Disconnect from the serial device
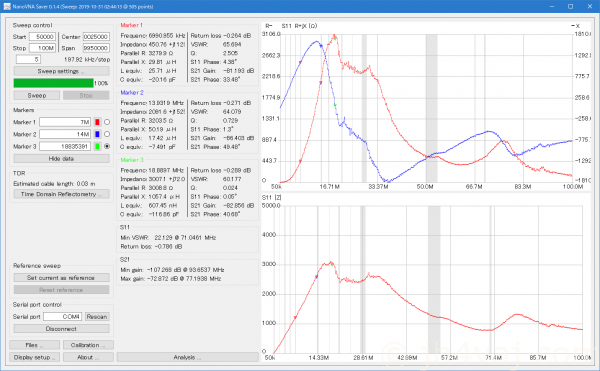The image size is (600, 371). (62, 329)
